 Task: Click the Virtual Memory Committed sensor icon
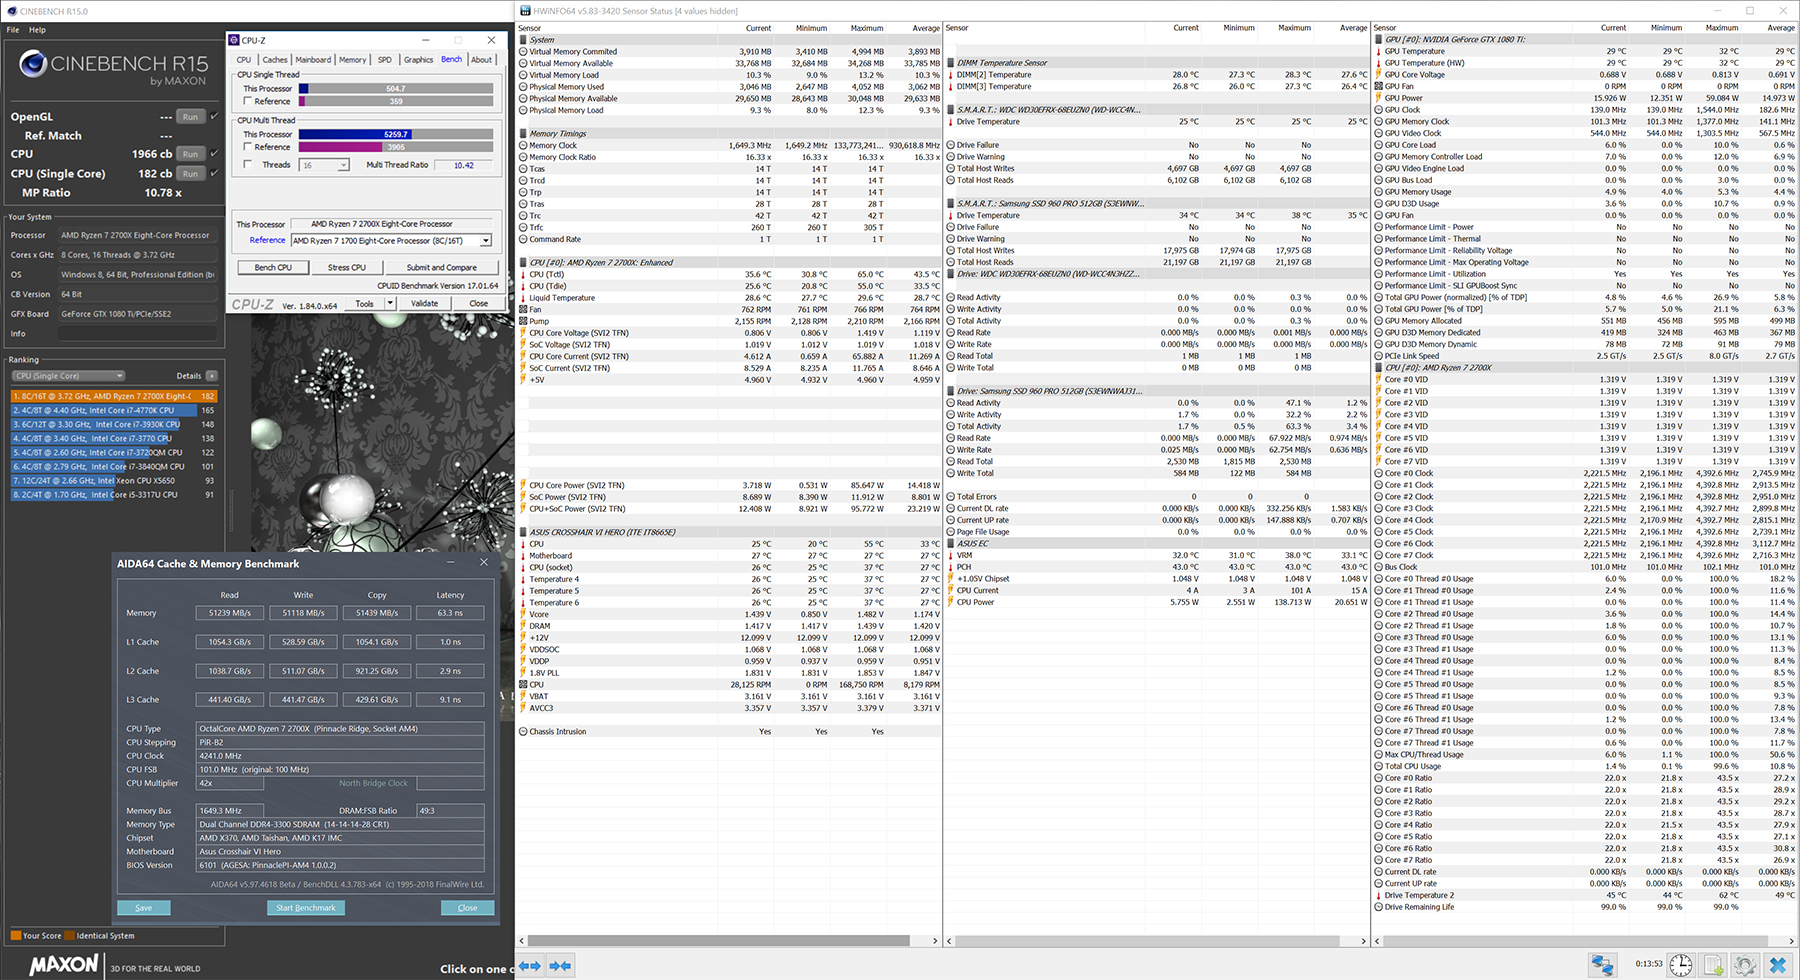[x=523, y=51]
